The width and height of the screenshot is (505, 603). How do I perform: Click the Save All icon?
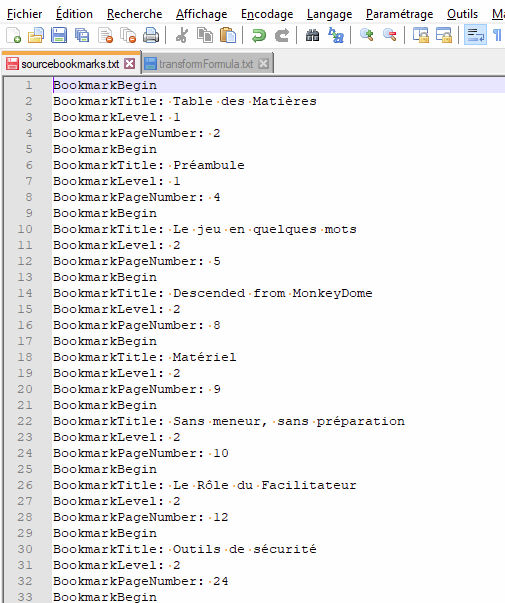point(82,35)
